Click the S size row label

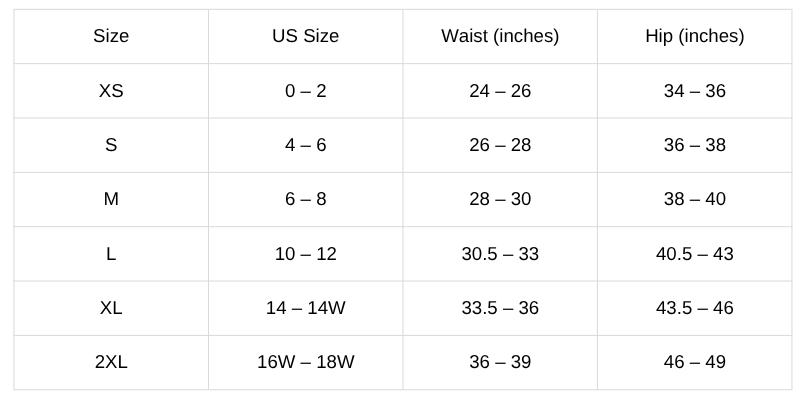pos(111,145)
